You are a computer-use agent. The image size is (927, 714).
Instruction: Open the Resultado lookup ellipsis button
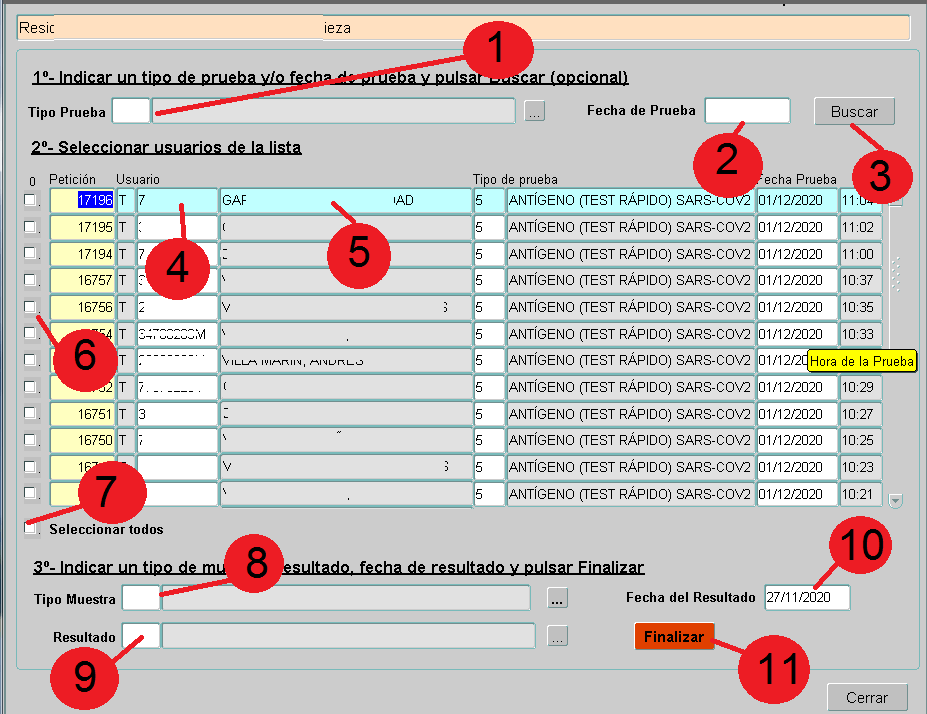click(558, 636)
